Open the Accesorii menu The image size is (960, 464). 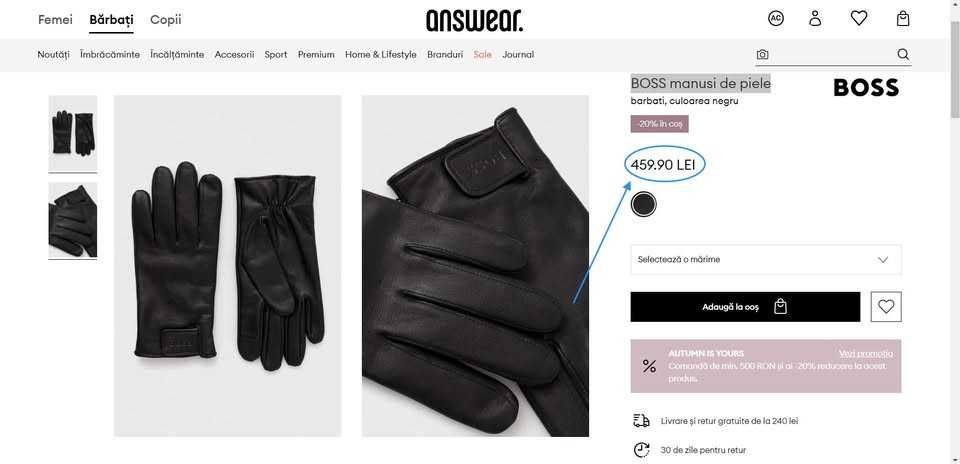pos(234,54)
